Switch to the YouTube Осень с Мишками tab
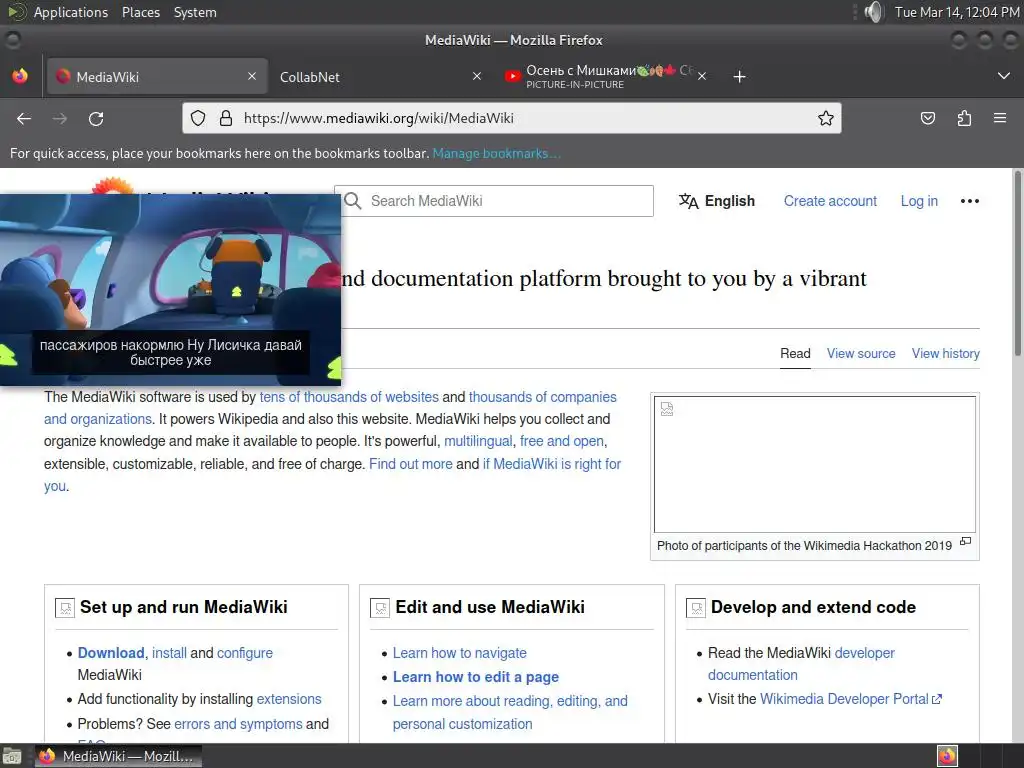1024x768 pixels. tap(604, 76)
